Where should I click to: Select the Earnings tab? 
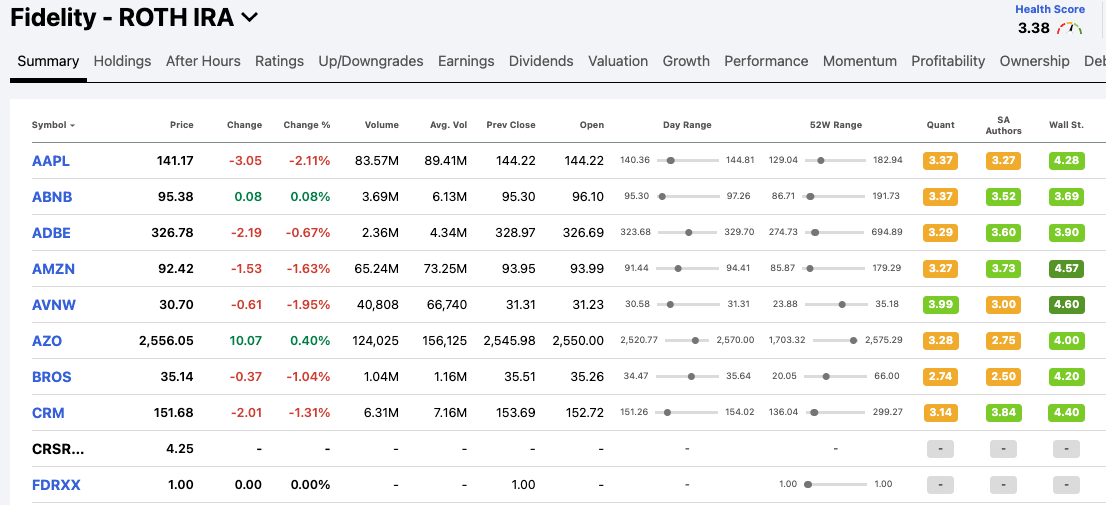(x=466, y=61)
